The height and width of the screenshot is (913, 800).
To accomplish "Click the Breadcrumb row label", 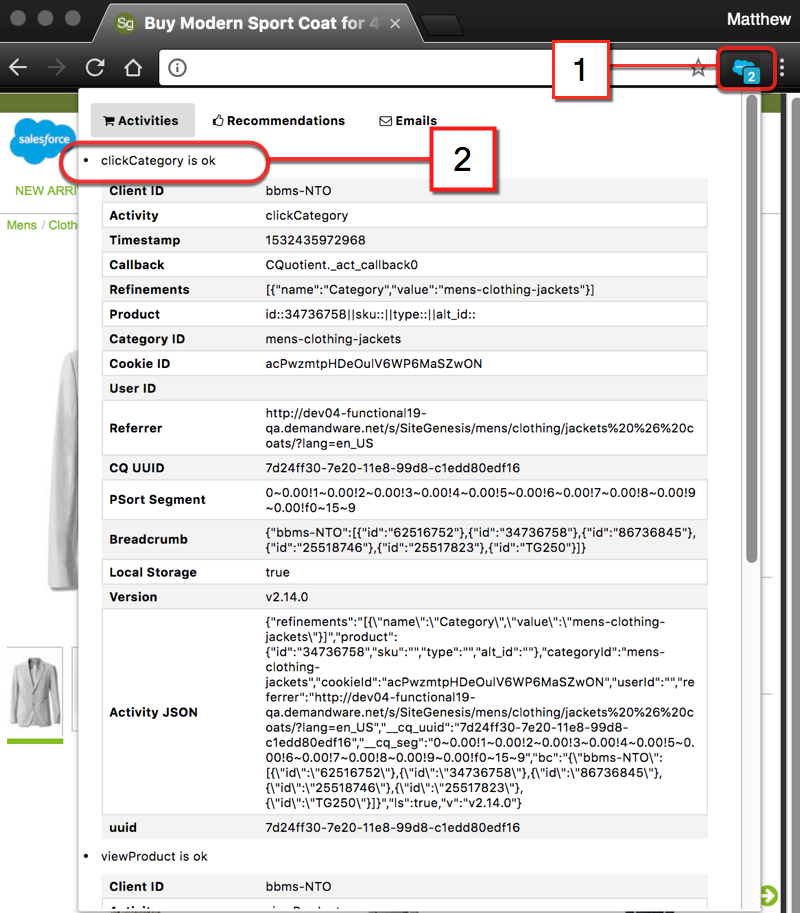I will click(x=148, y=540).
